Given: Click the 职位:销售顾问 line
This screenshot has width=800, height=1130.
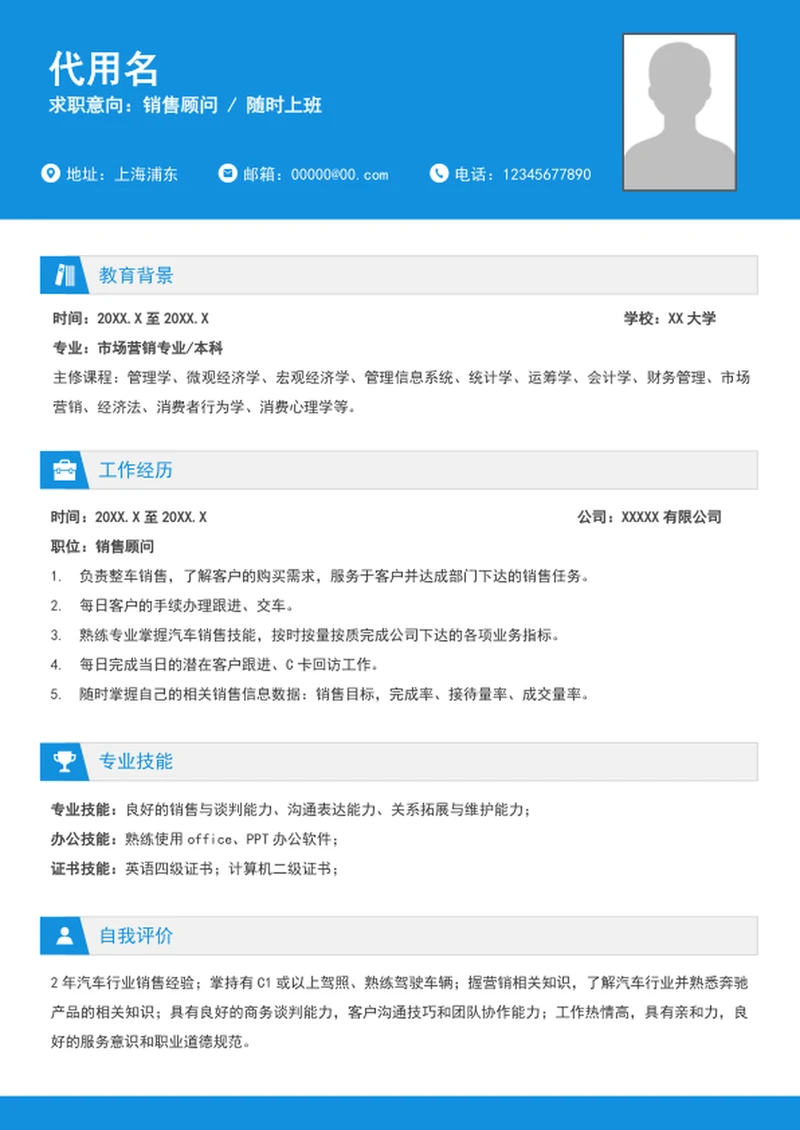Looking at the screenshot, I should [x=102, y=546].
